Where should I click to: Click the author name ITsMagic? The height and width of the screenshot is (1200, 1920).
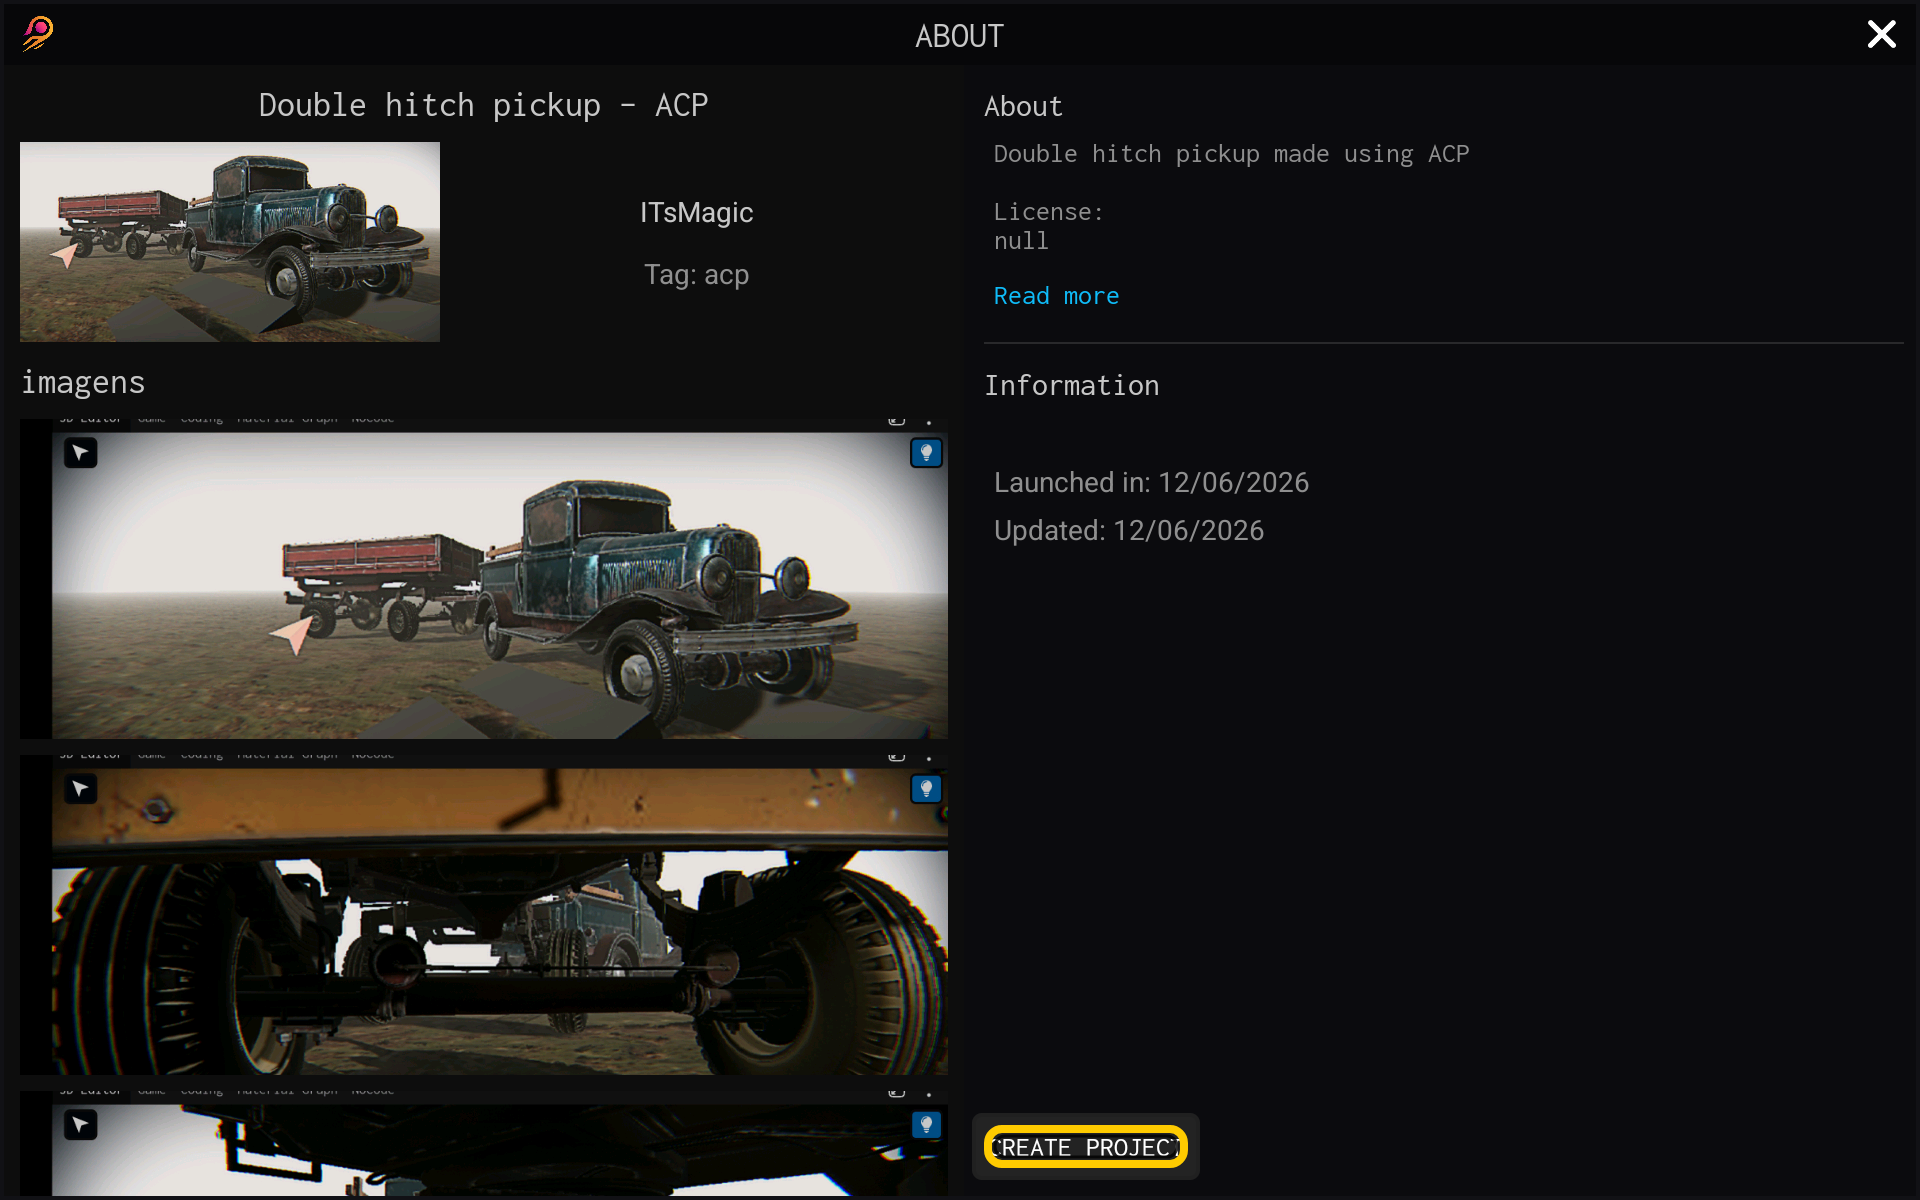click(697, 213)
